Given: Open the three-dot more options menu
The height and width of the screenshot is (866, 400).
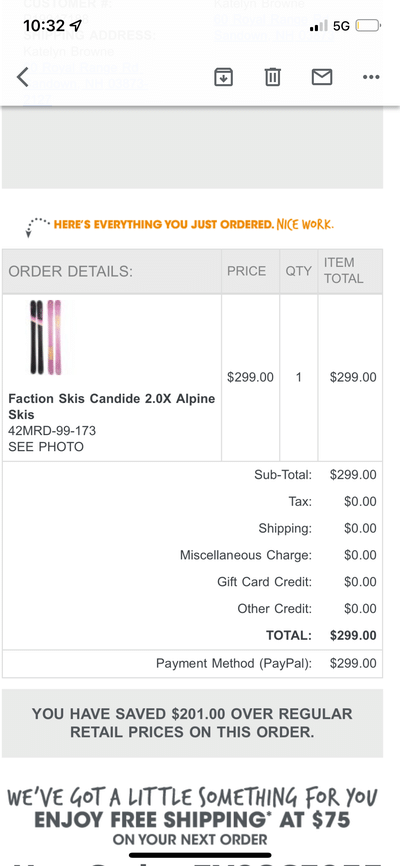Looking at the screenshot, I should (x=371, y=77).
